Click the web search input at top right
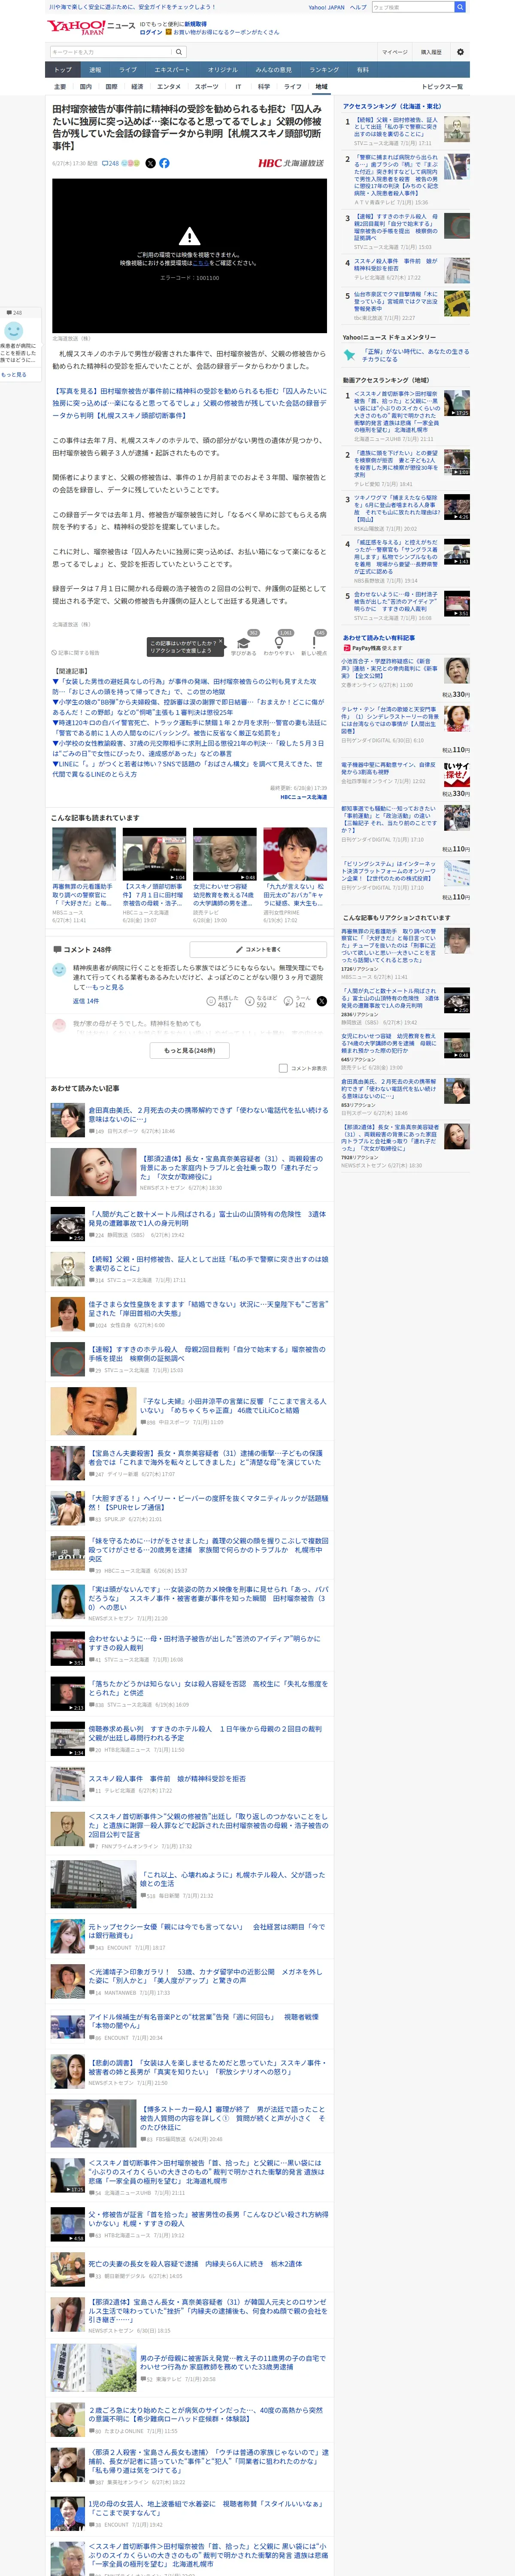 413,7
